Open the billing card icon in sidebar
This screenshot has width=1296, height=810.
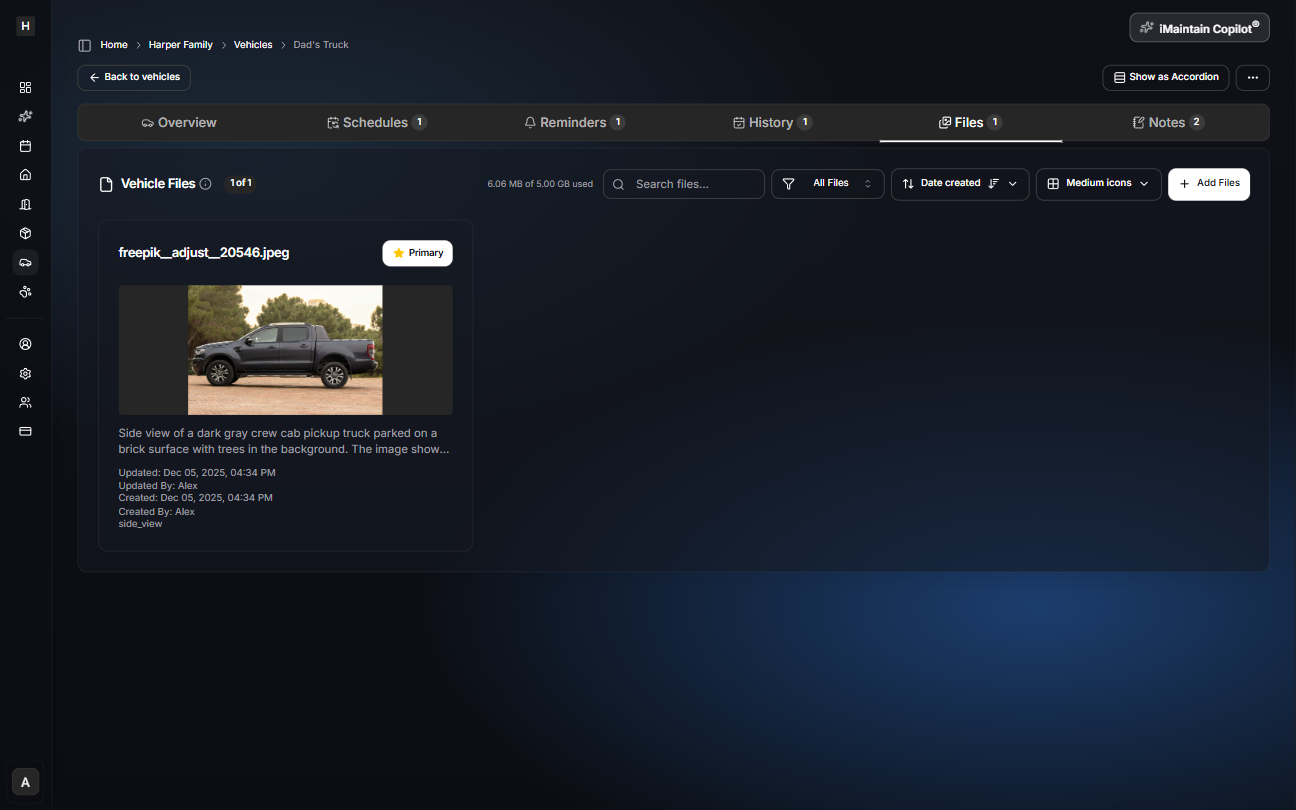pyautogui.click(x=25, y=431)
